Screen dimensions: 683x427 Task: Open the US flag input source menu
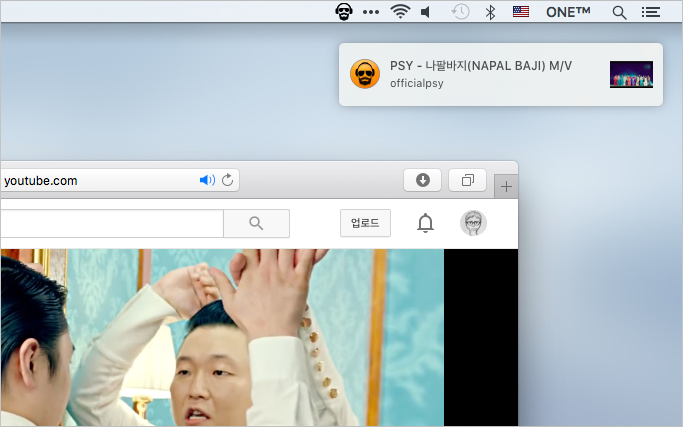(x=521, y=12)
